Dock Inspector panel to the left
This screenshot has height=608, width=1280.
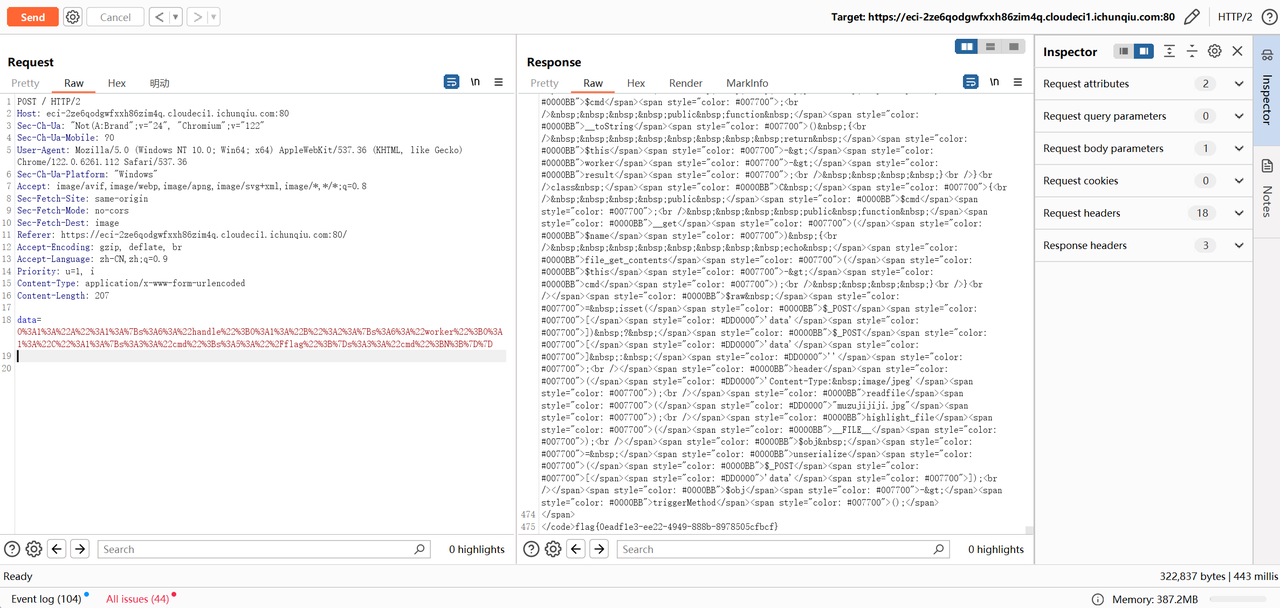[1124, 51]
